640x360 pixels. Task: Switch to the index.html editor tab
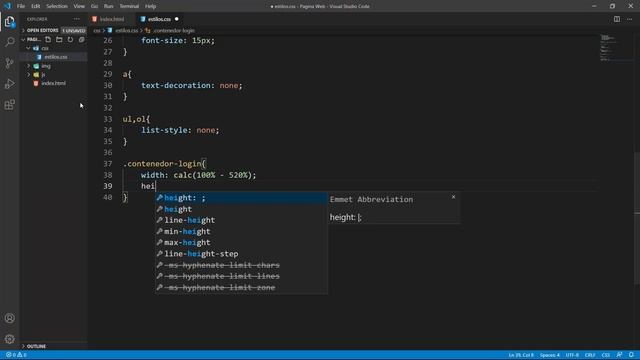(111, 19)
